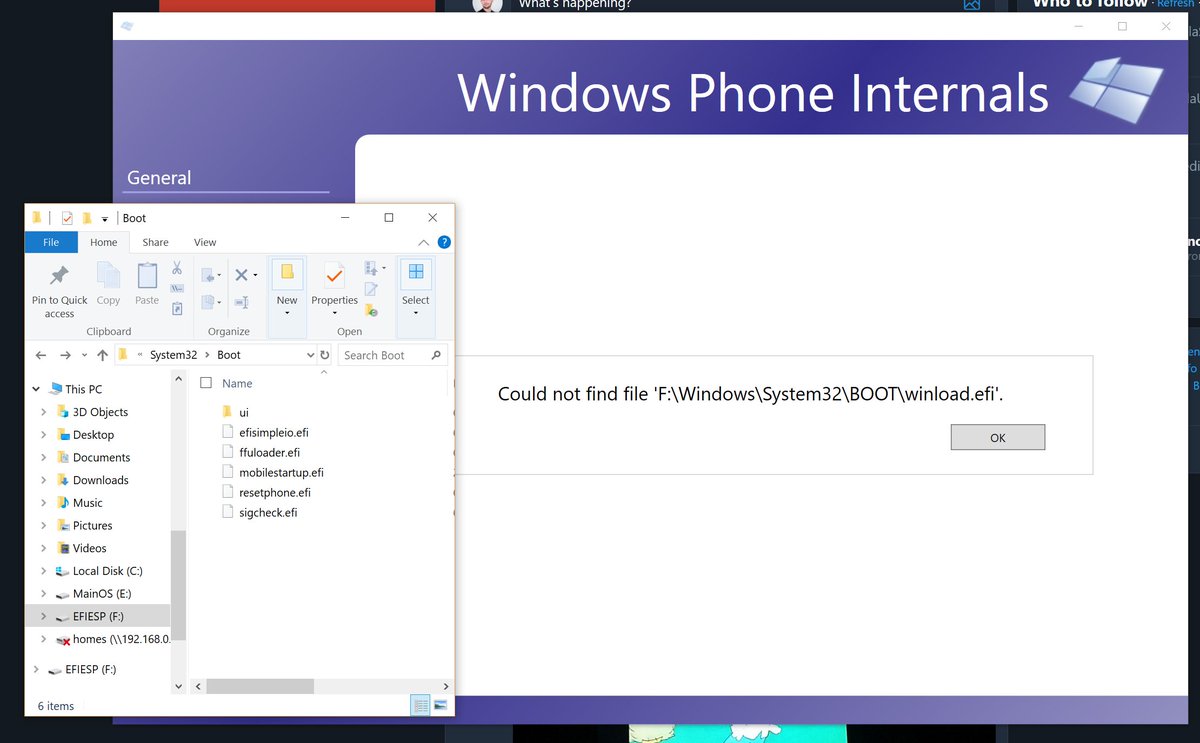This screenshot has width=1200, height=743.
Task: Sort by the Name column header
Action: point(237,383)
